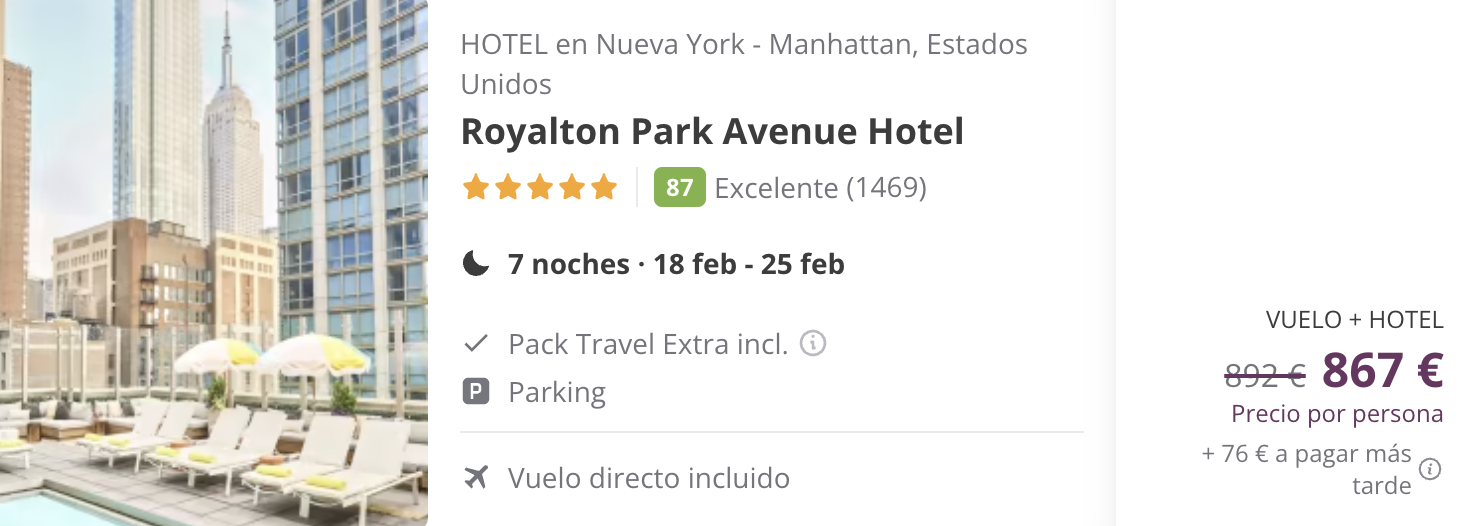Click the HOTEL en Nueva York location text

744,64
